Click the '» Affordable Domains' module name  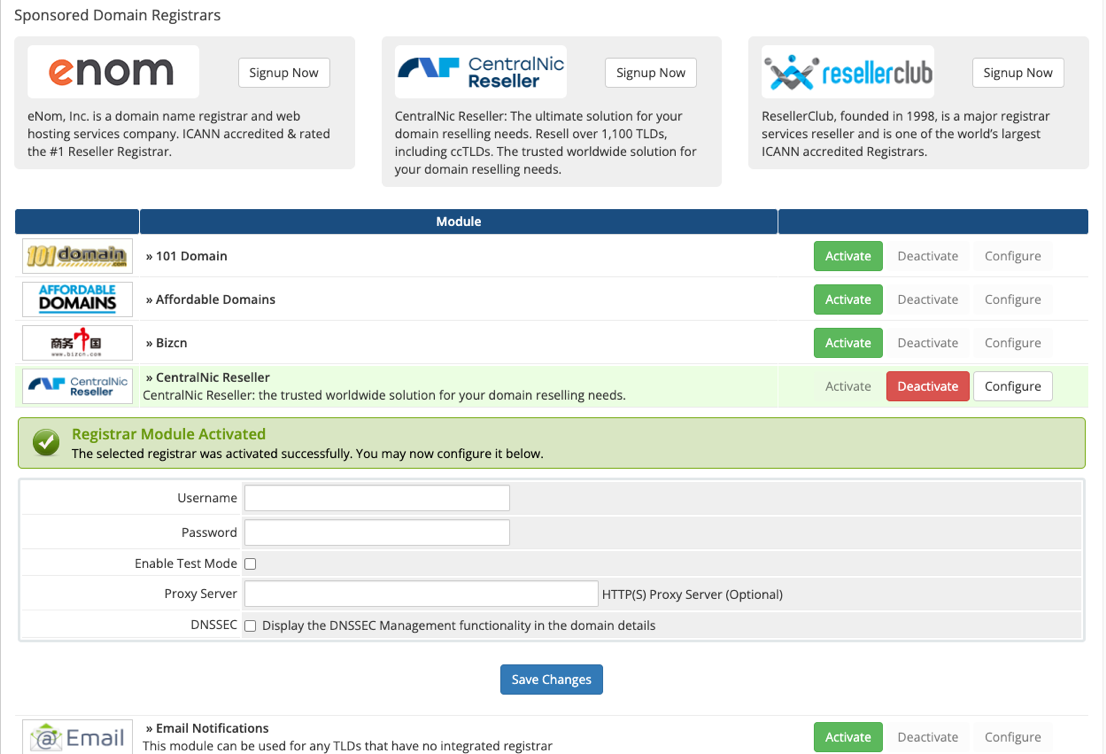[x=210, y=300]
